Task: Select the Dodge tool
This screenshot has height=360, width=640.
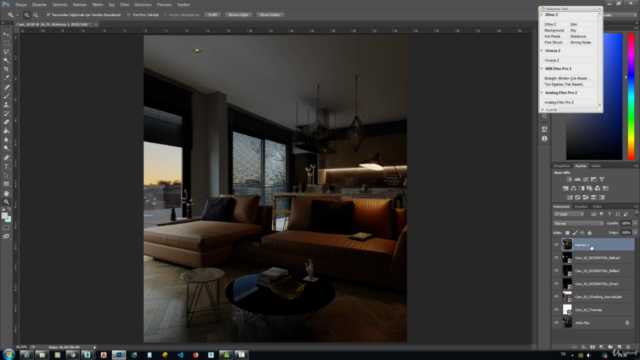Action: (6, 148)
